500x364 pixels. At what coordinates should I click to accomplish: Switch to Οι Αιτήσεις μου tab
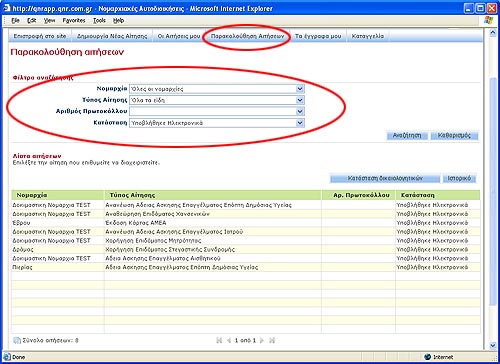coord(179,36)
